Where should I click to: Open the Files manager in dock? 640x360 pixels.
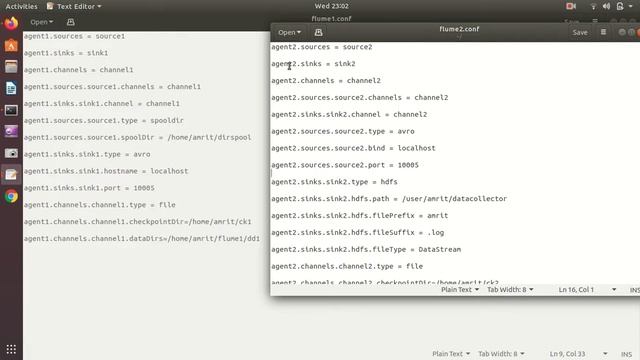point(11,67)
